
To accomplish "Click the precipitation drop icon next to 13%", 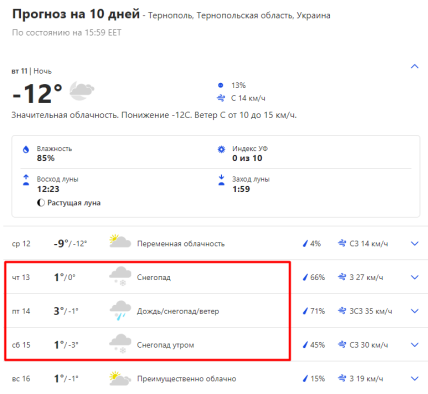I will (220, 85).
